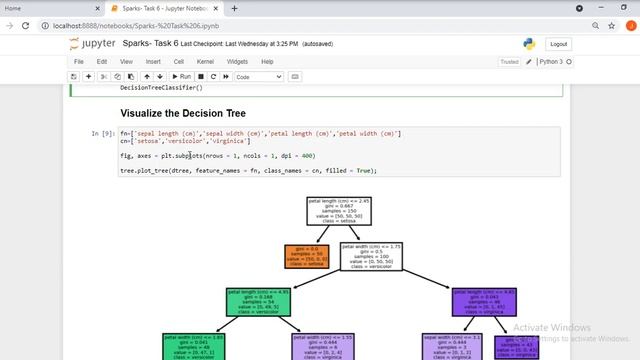Click the green versicolor node with samples 54
Viewport: 640px width, 360px height.
pyautogui.click(x=258, y=302)
